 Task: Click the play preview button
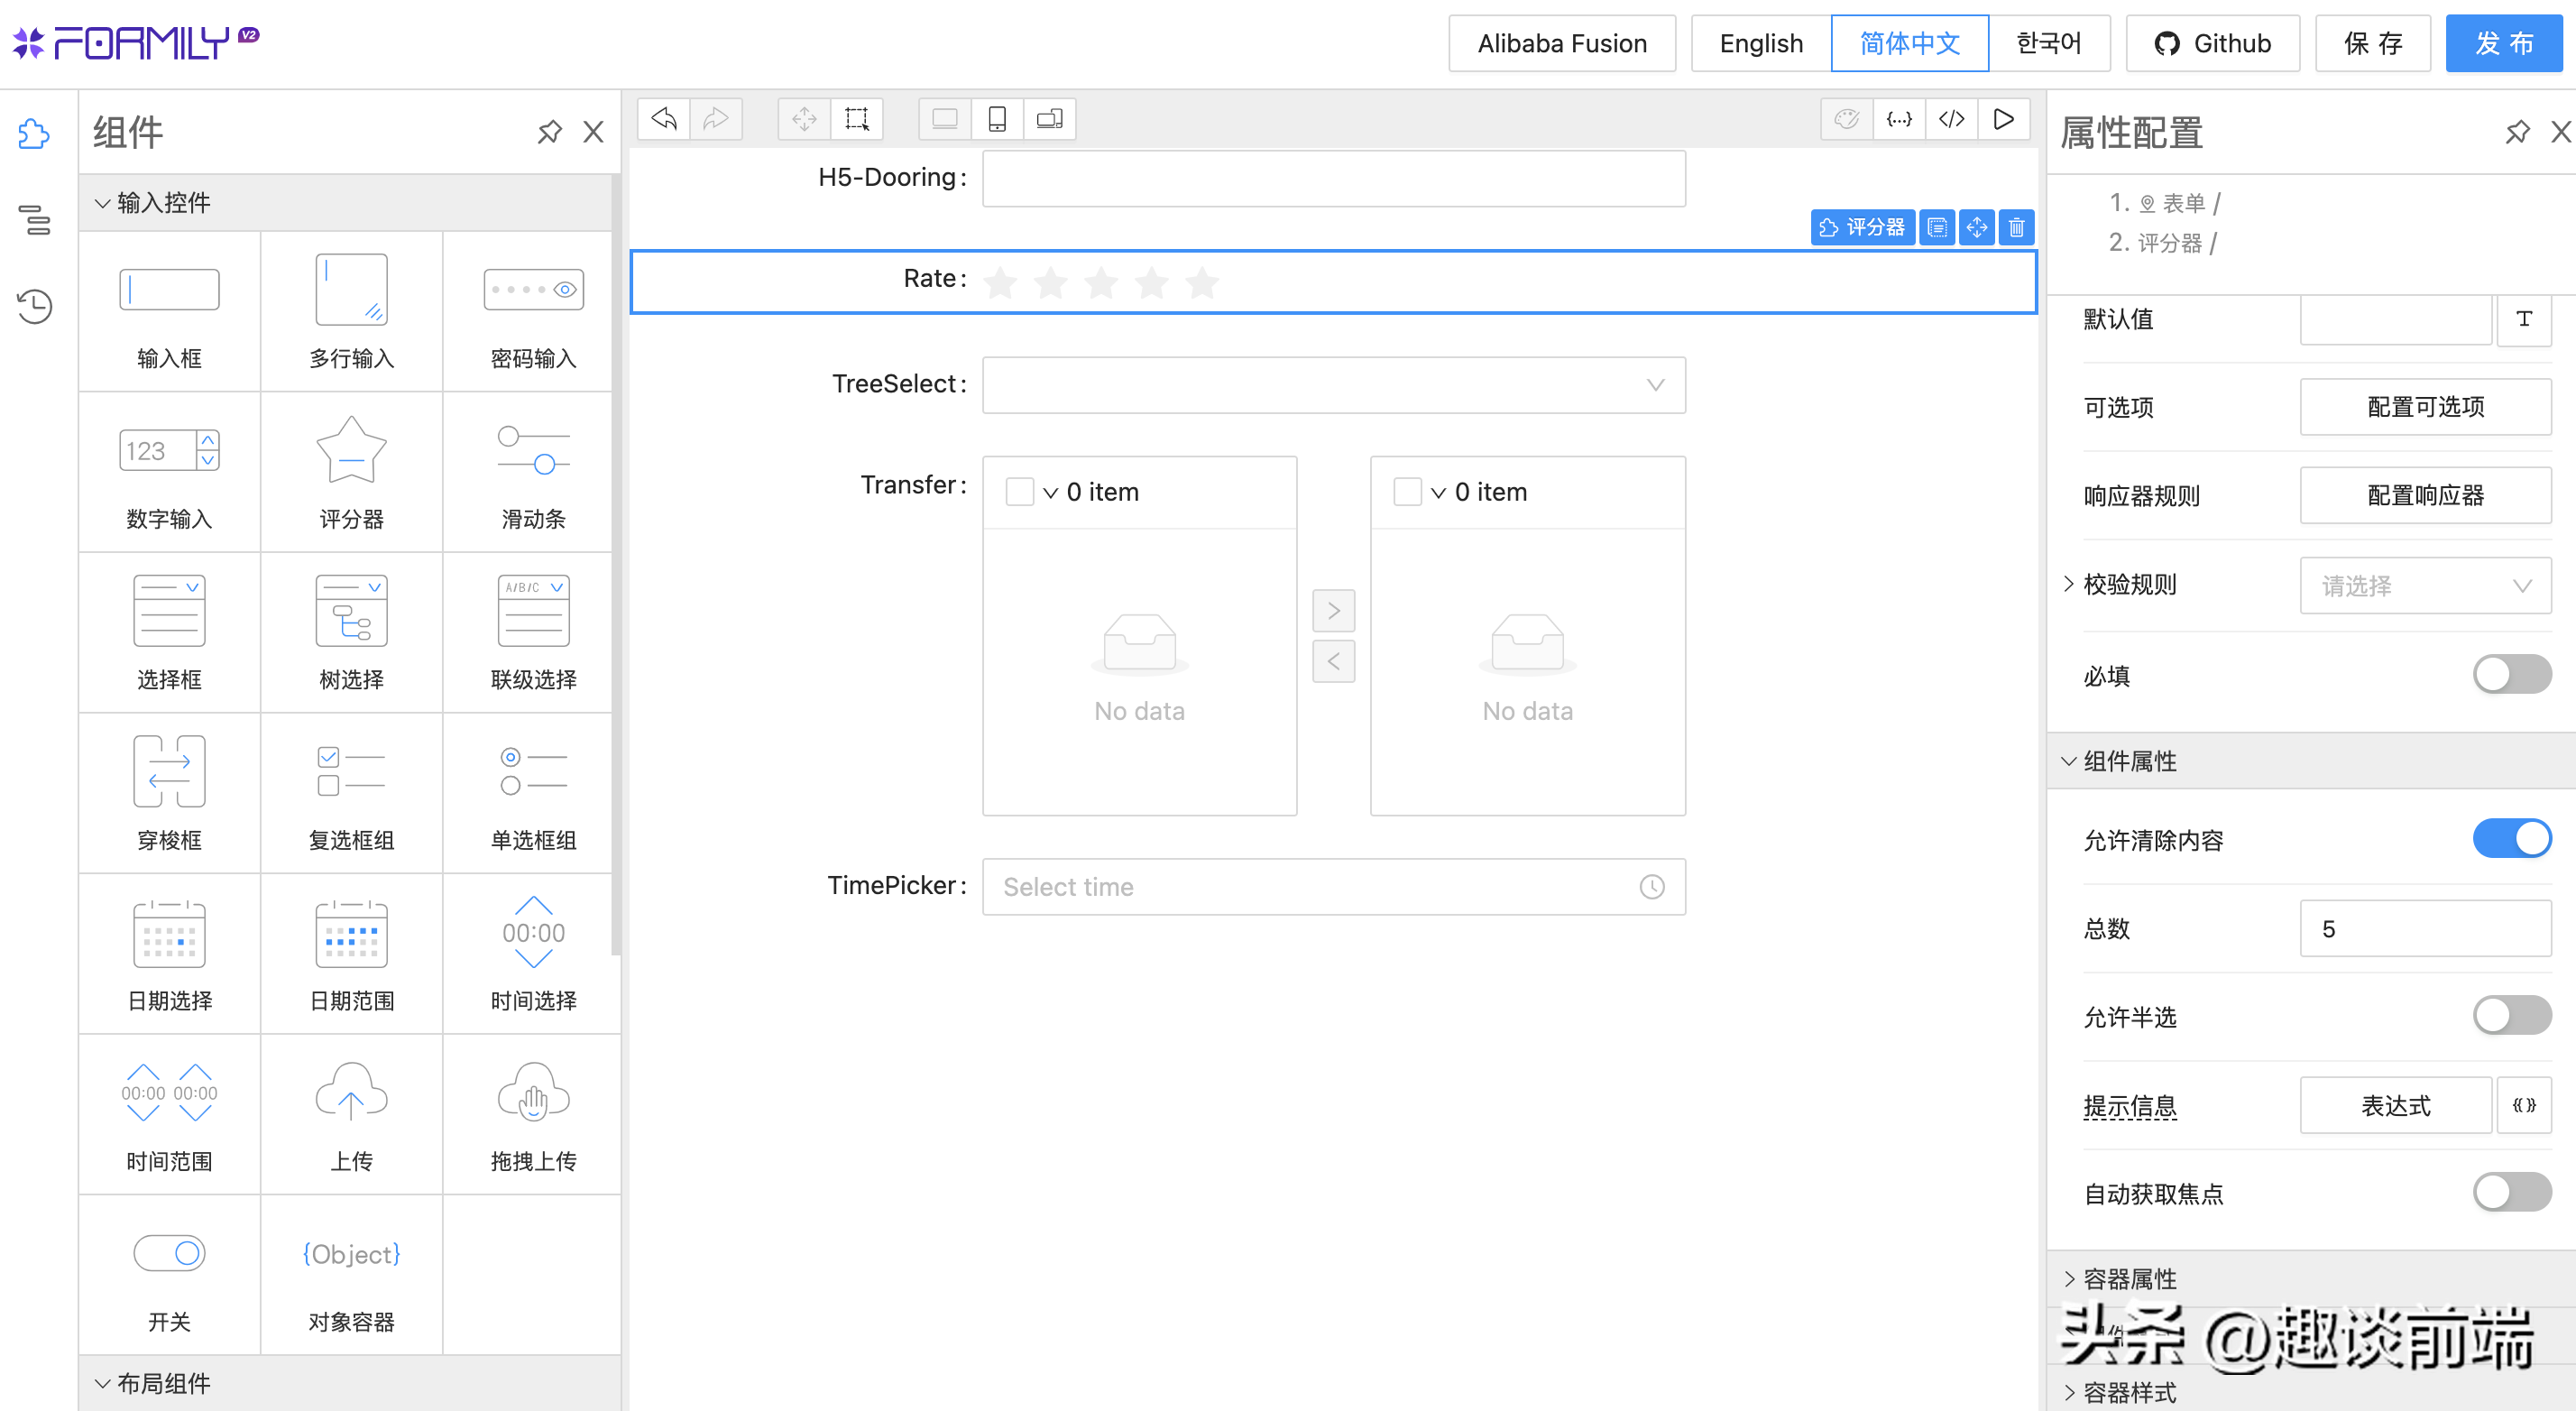(x=2004, y=119)
